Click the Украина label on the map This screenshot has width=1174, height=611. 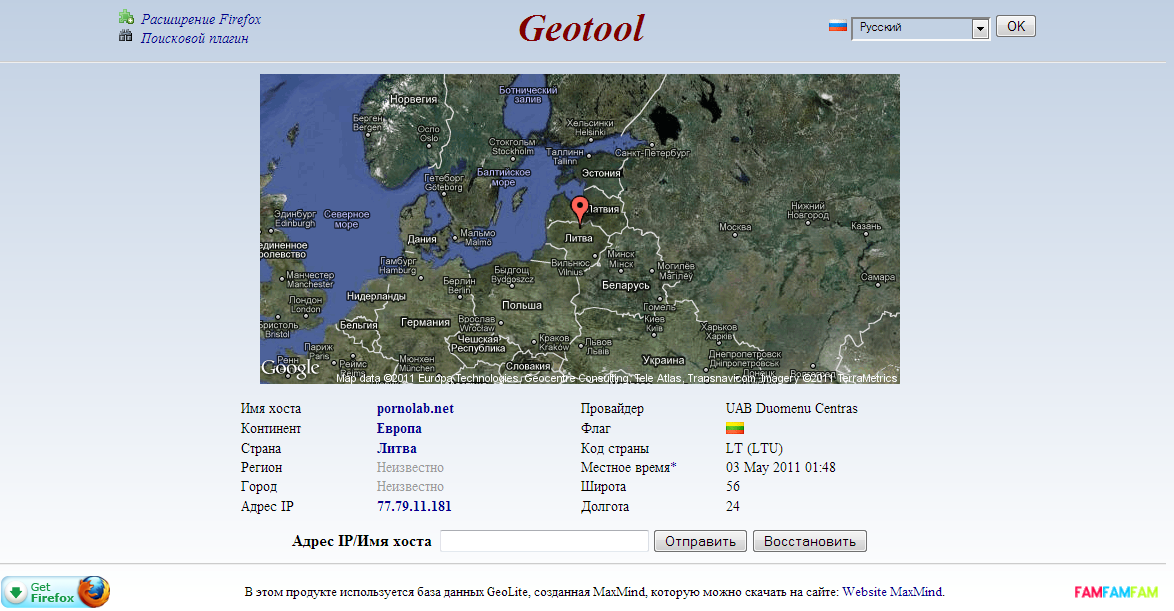click(x=663, y=360)
